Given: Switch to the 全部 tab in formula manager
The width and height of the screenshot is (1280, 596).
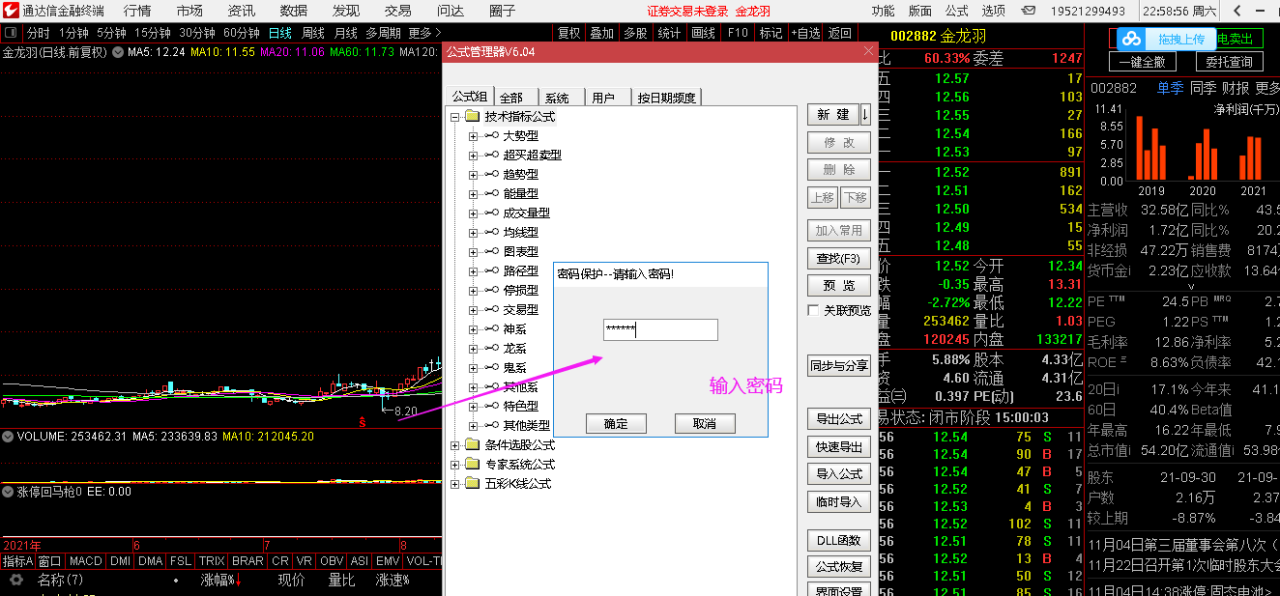Looking at the screenshot, I should pos(511,97).
